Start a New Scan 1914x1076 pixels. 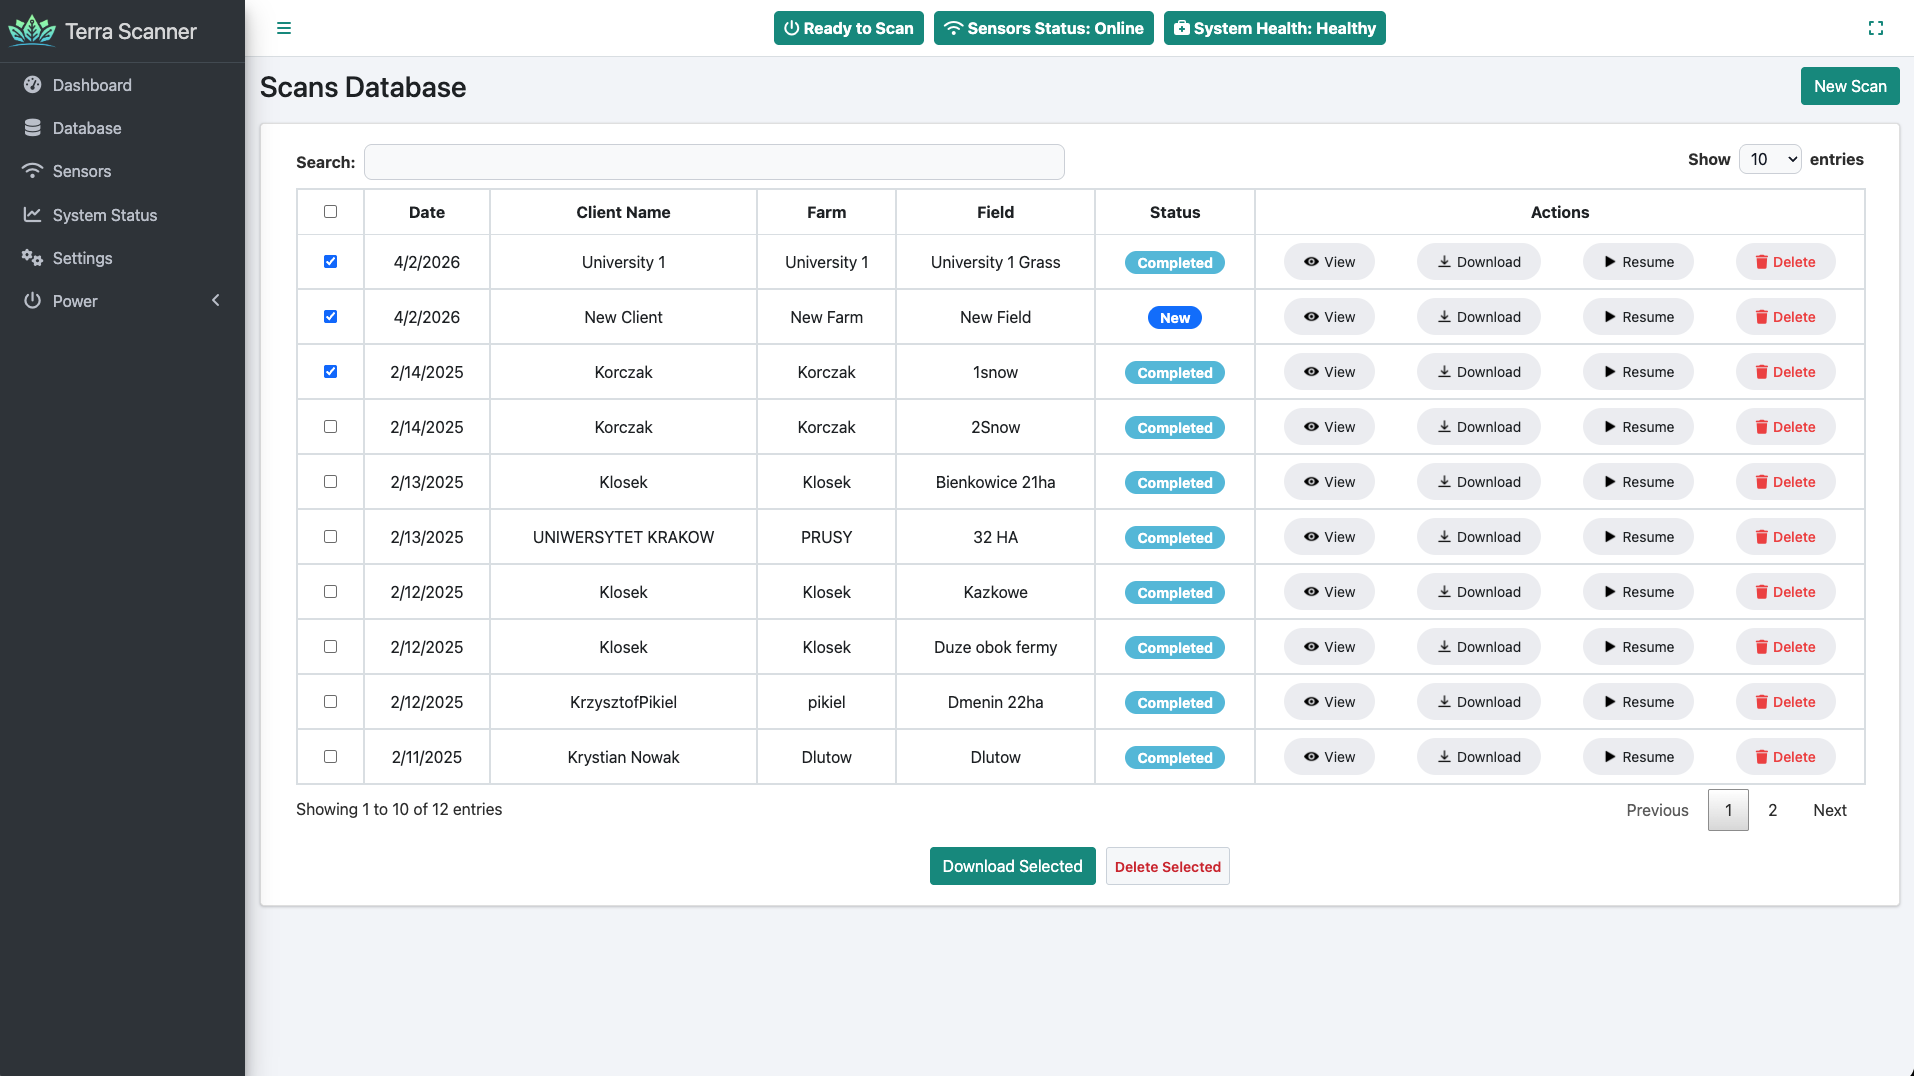(x=1849, y=86)
